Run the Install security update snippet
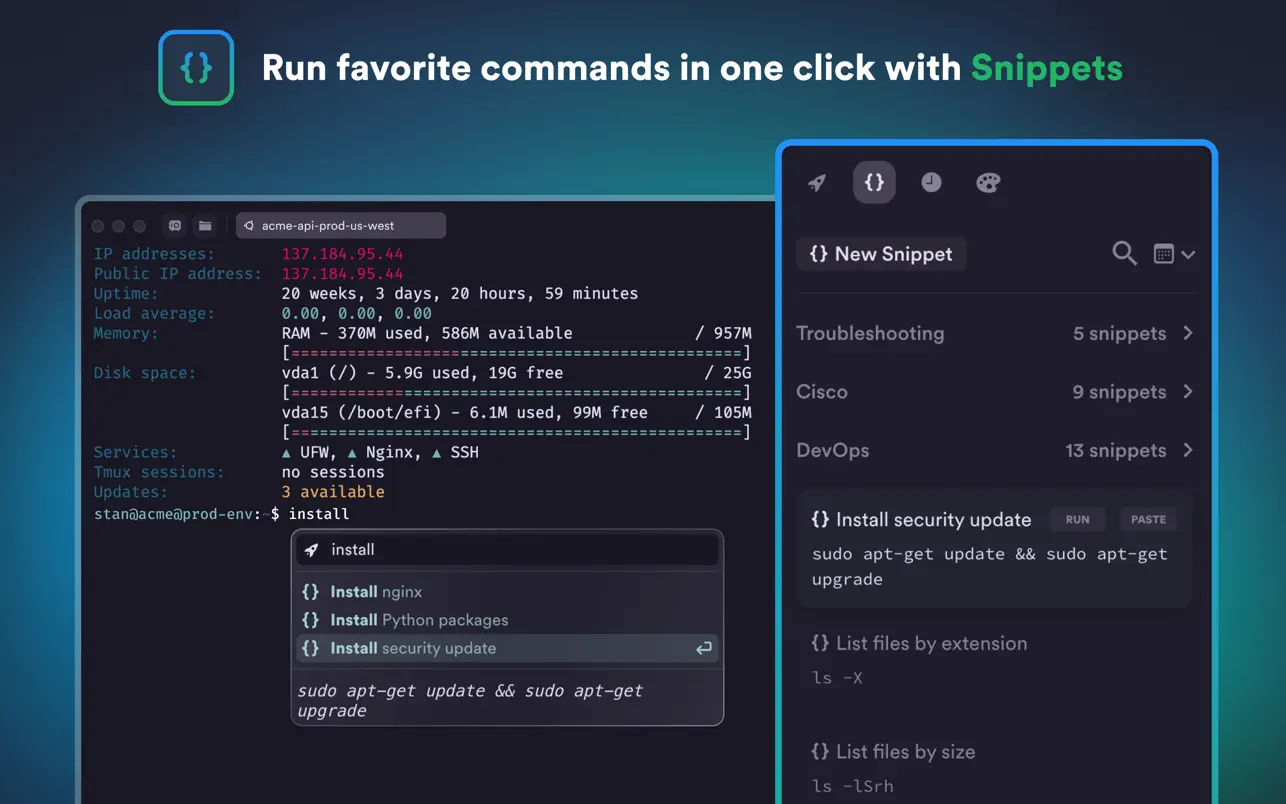 [x=1077, y=519]
